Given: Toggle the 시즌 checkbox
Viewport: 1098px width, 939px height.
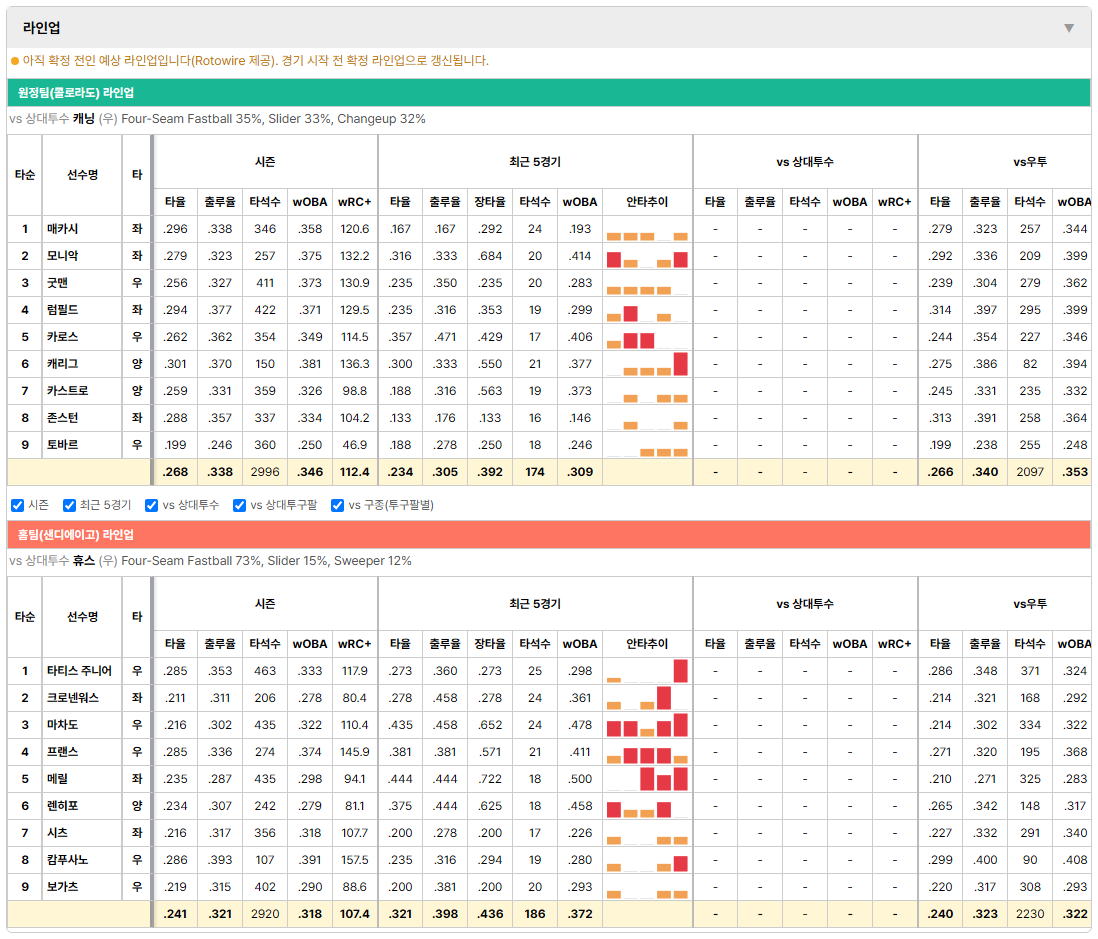Looking at the screenshot, I should point(18,506).
